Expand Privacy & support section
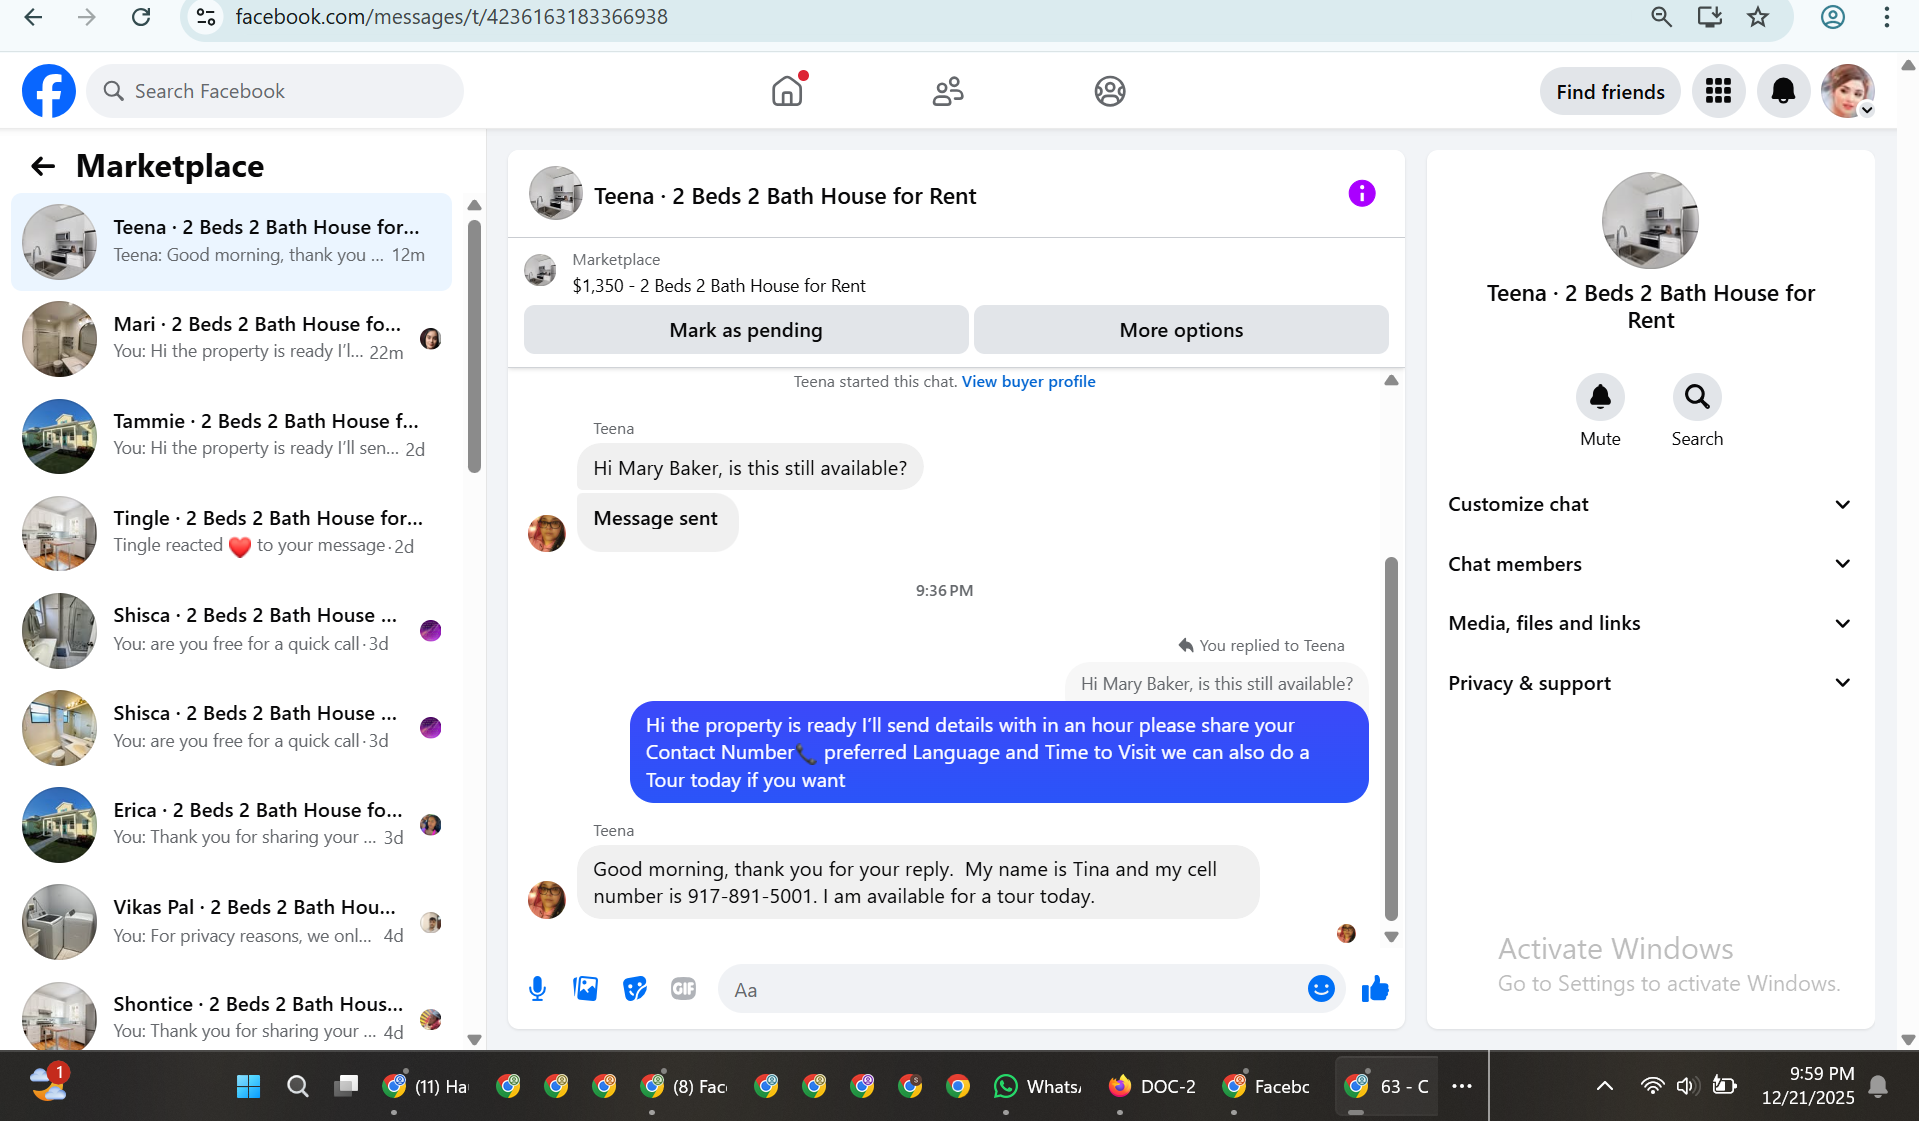 click(1650, 683)
